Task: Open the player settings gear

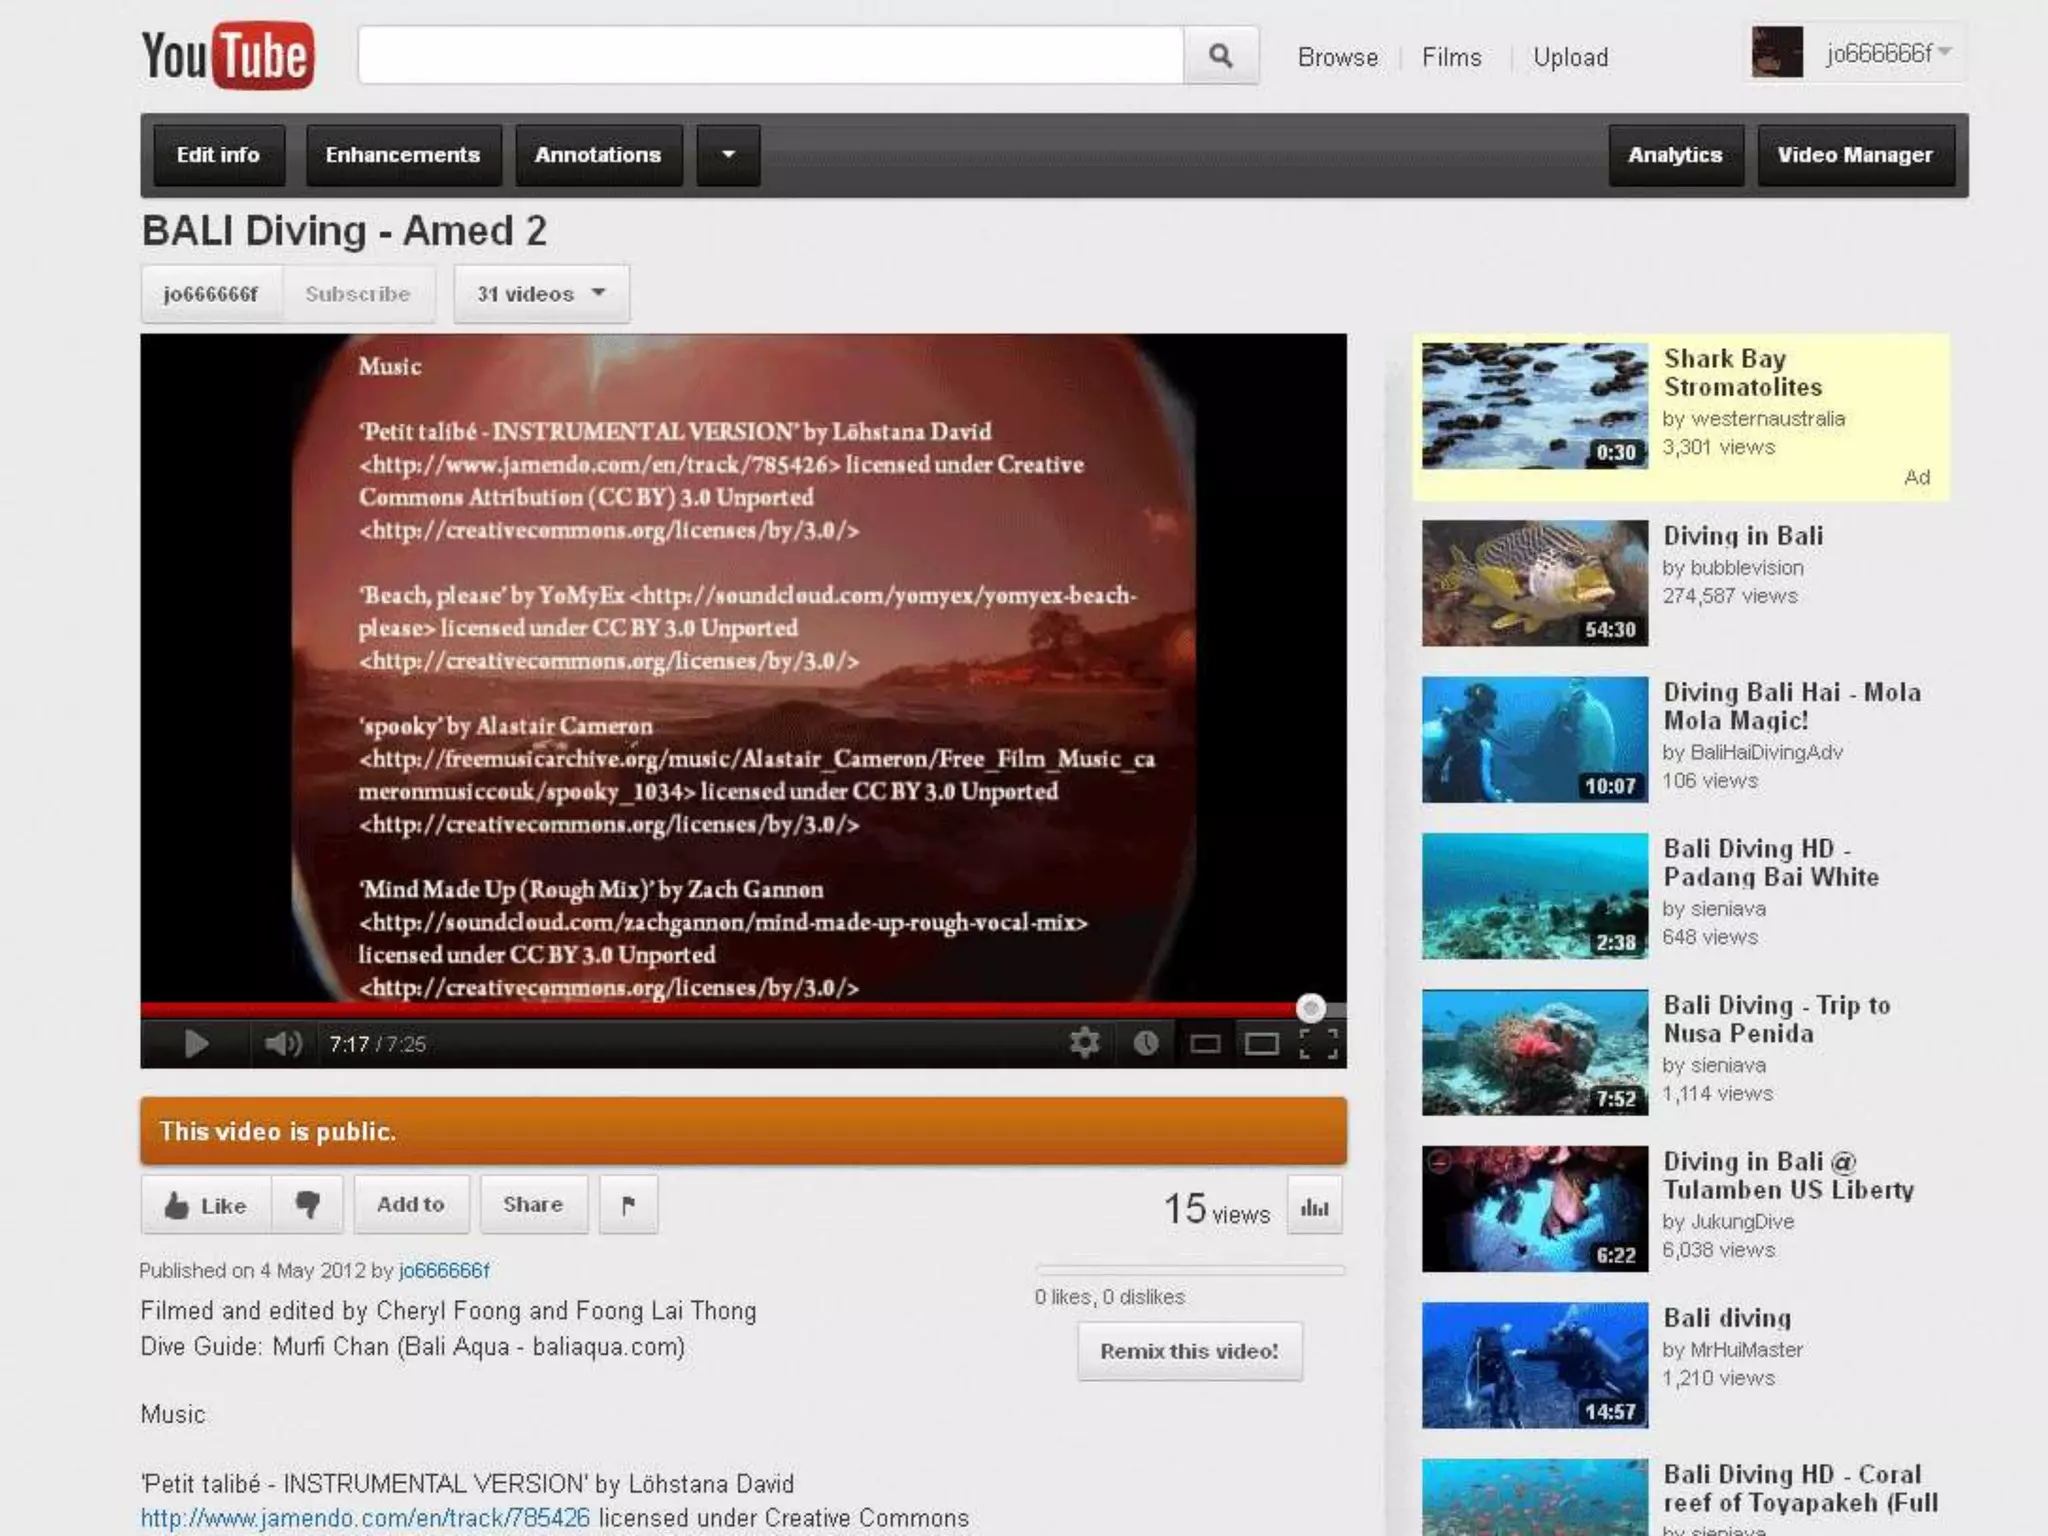Action: pos(1084,1043)
